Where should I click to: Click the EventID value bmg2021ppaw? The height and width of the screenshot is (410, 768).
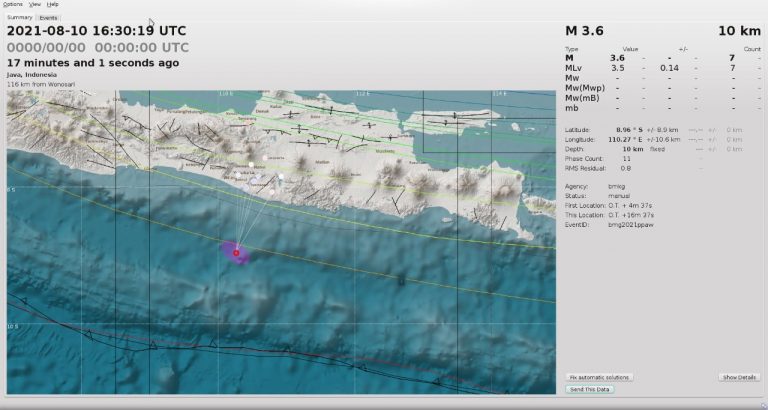630,225
